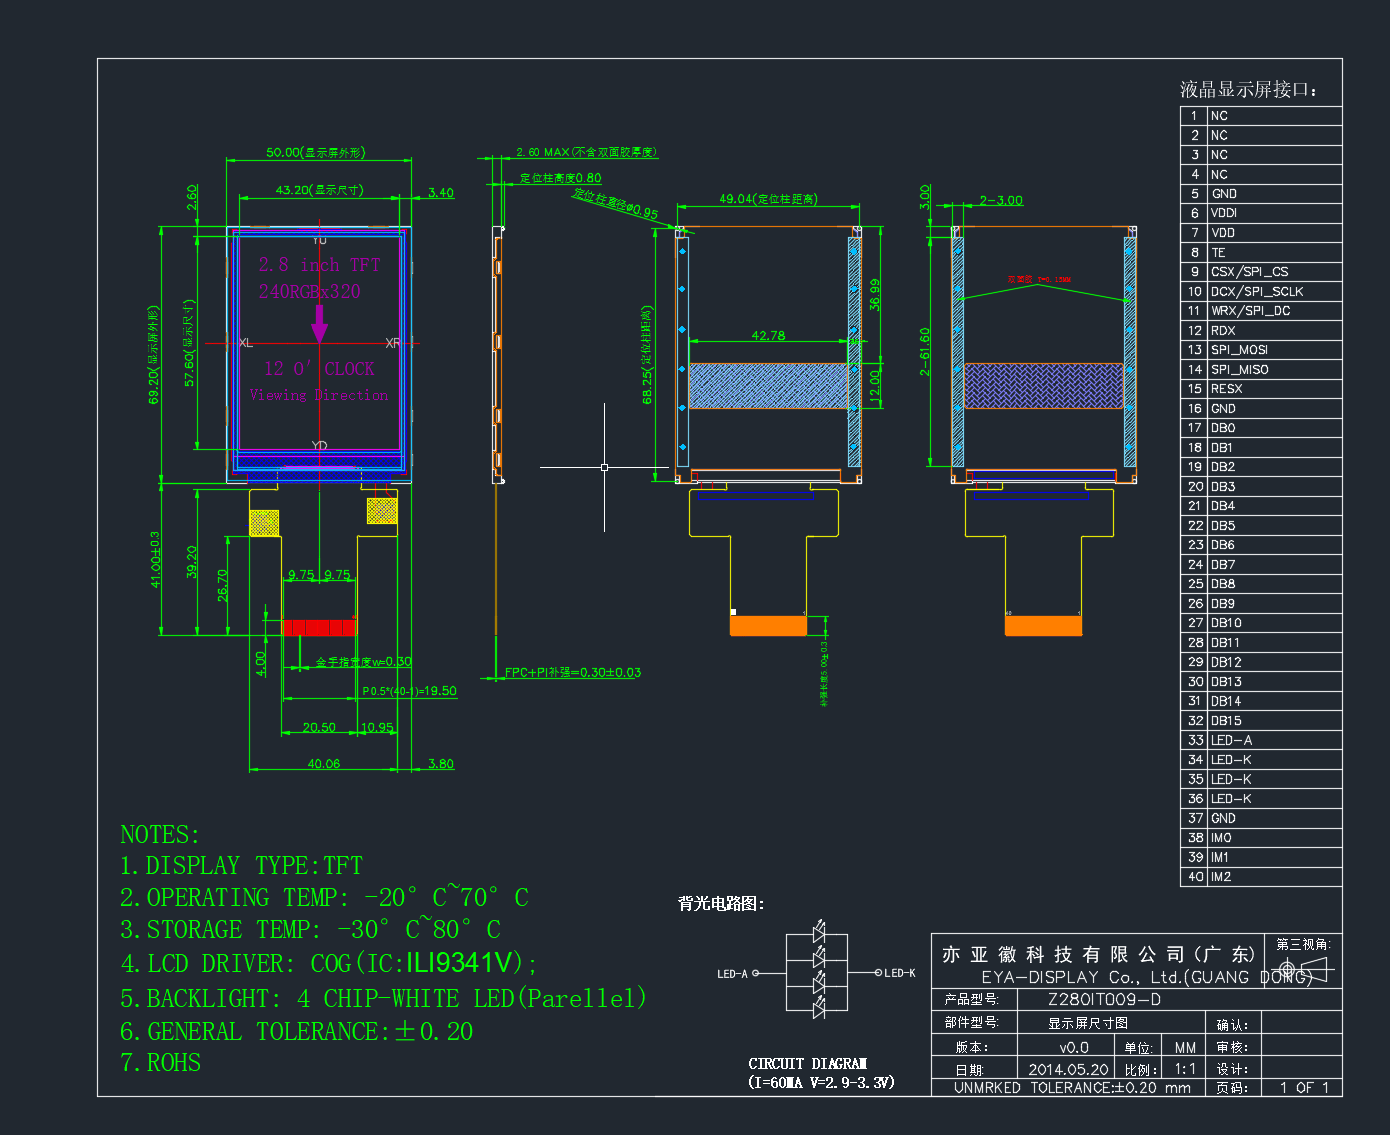Screen dimensions: 1390x1135
Task: Click the 液晶显示屏接口 heading above the pin table
Action: pos(1248,90)
